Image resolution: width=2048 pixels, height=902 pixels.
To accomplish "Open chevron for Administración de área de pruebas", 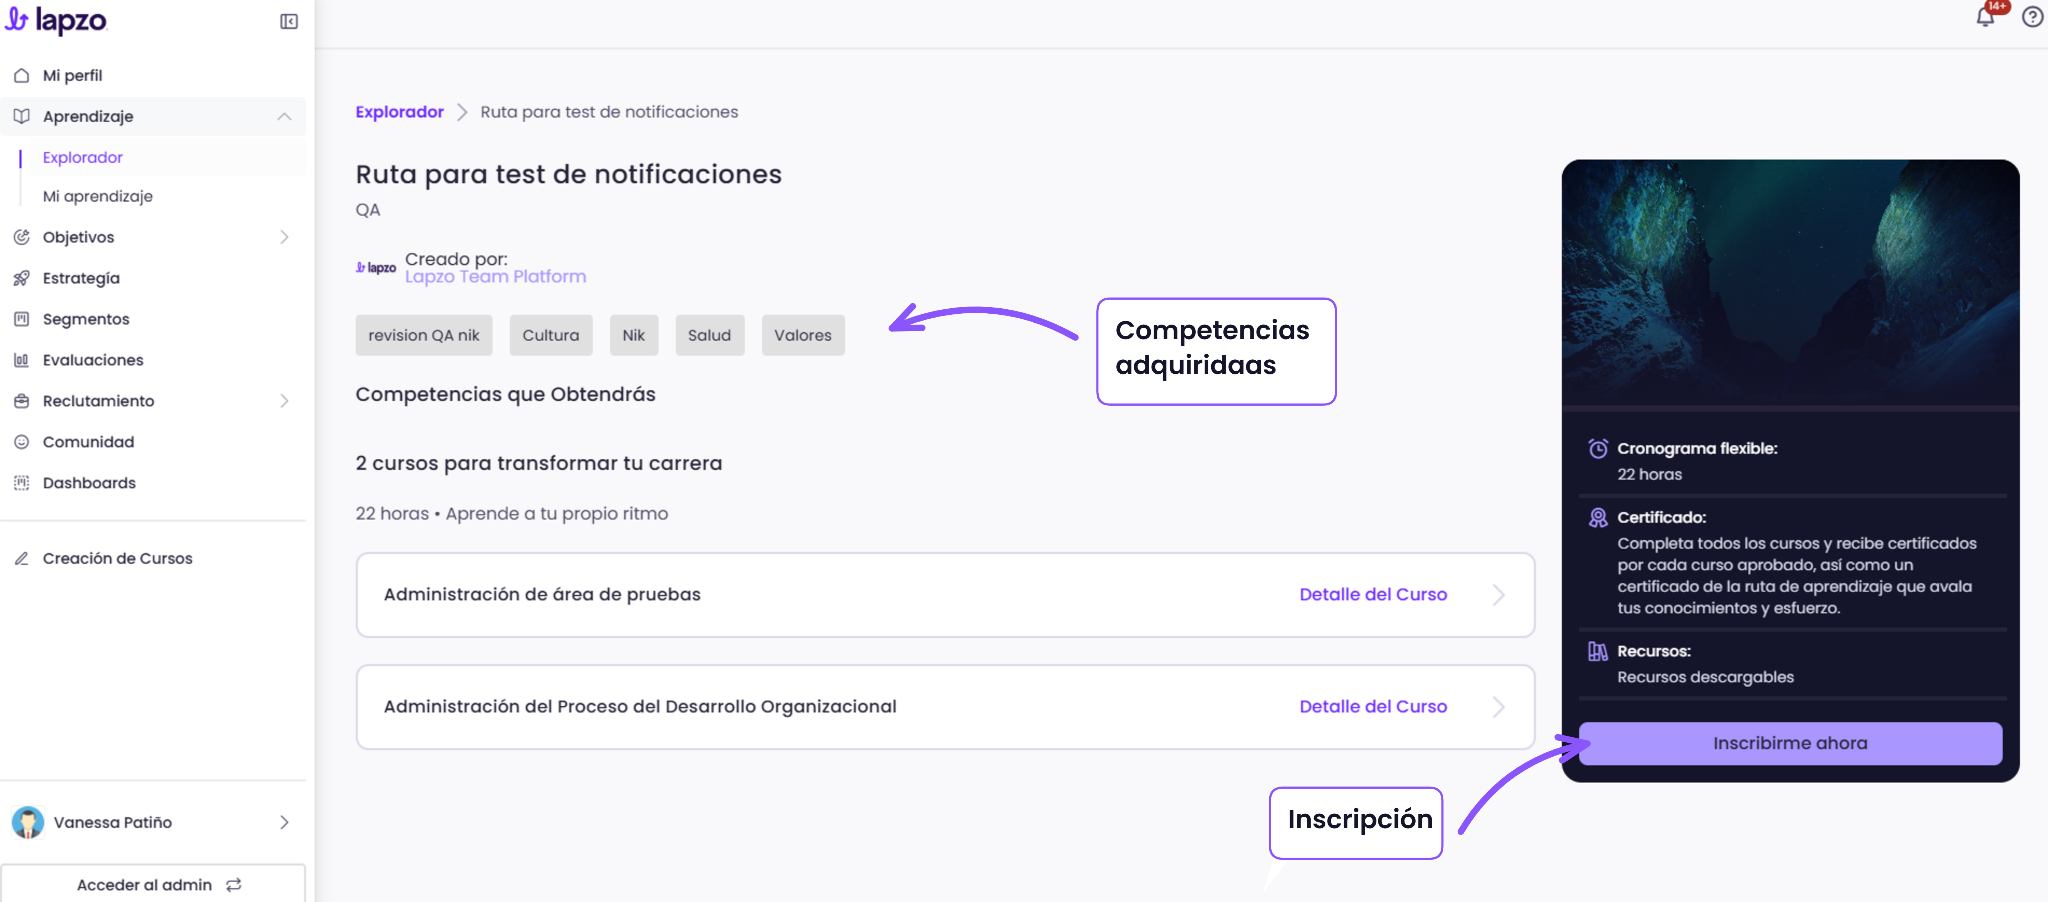I will [x=1498, y=595].
